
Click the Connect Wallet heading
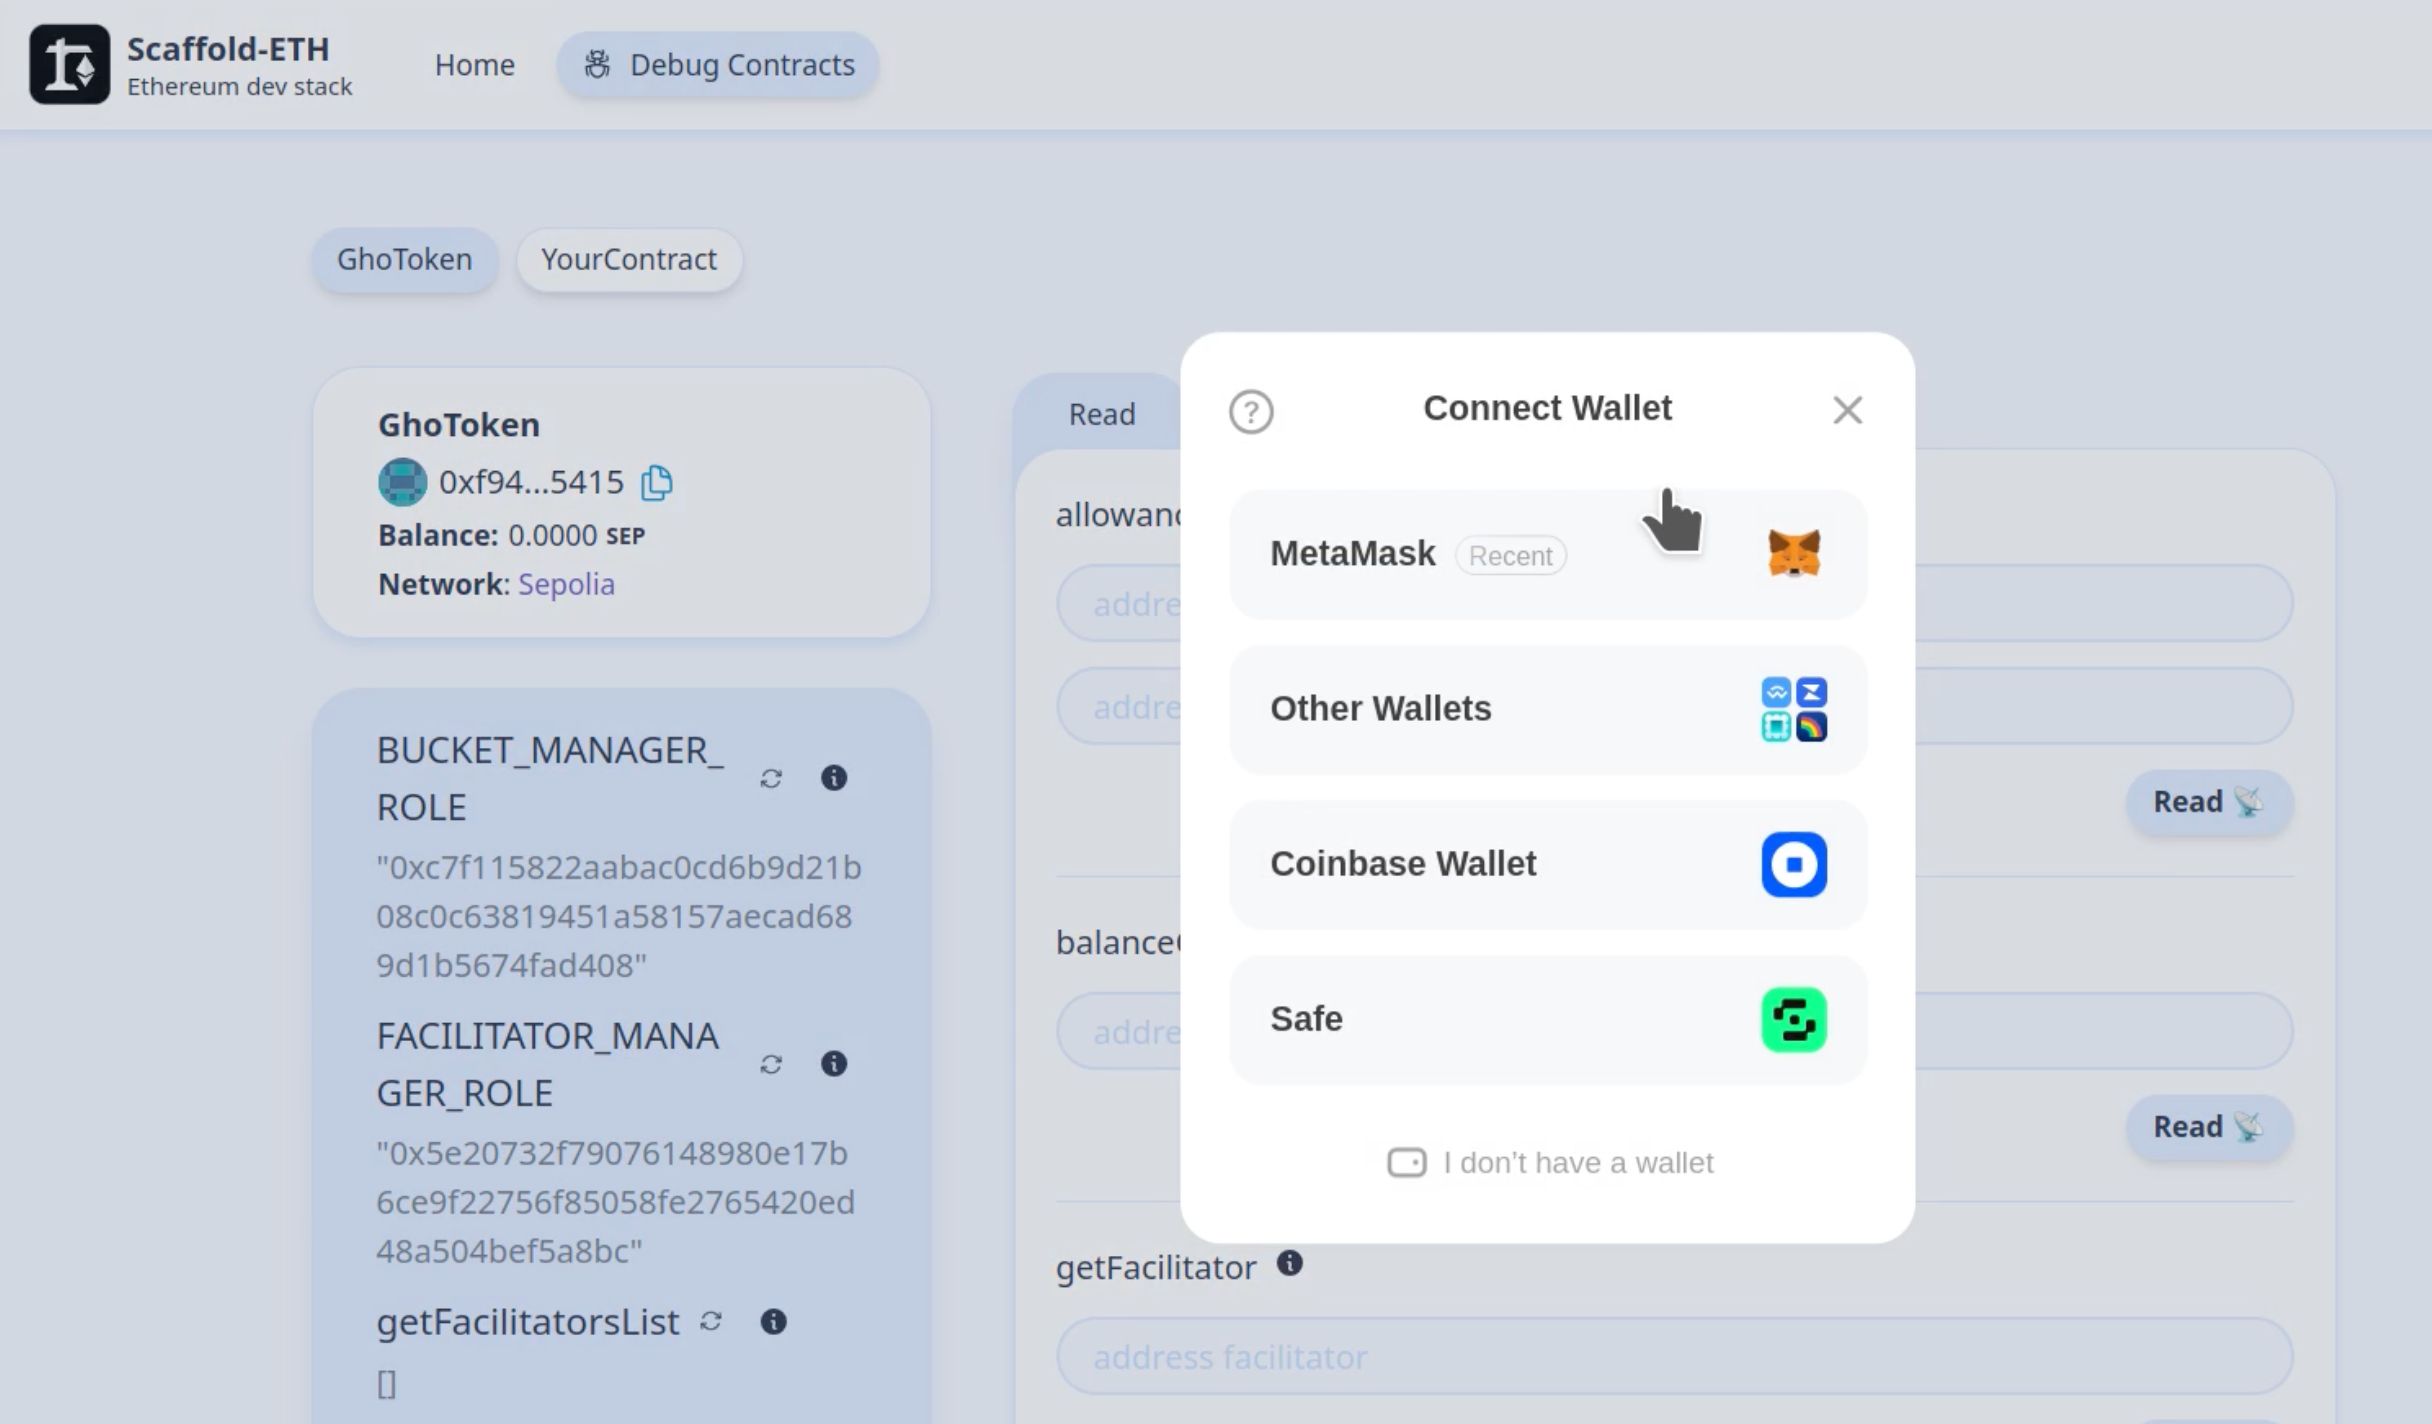pos(1547,408)
